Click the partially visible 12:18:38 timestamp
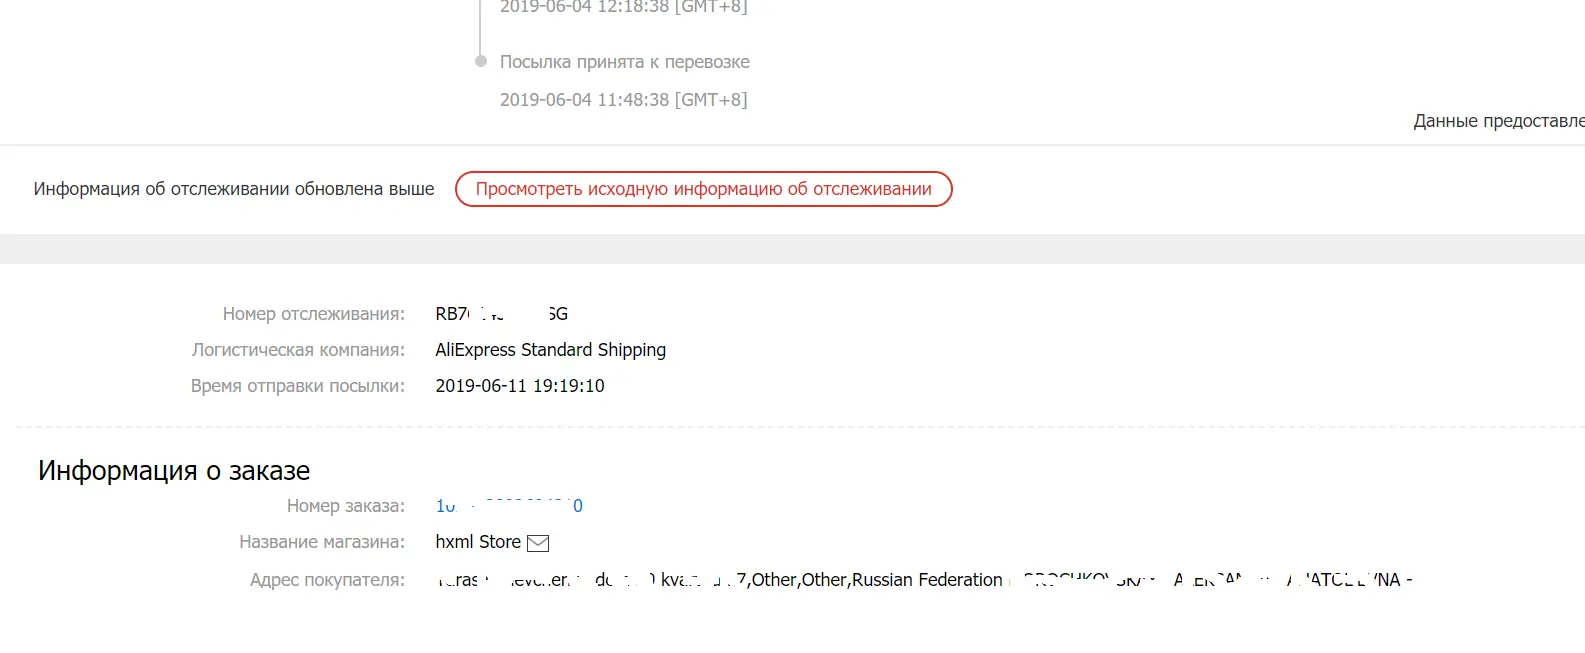Screen dimensions: 1585x653 click(x=624, y=6)
